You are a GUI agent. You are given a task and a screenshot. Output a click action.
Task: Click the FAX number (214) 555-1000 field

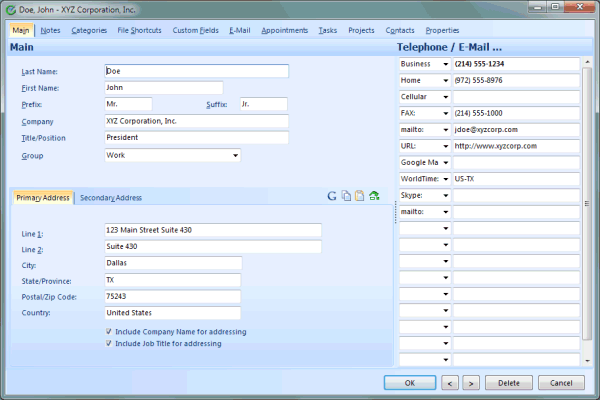point(516,113)
